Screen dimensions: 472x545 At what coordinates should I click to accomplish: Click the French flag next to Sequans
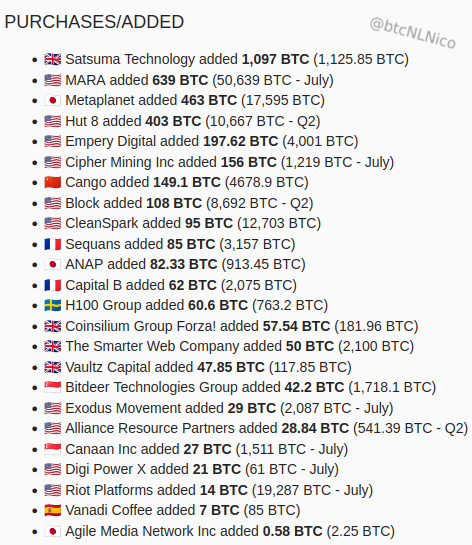[x=53, y=244]
